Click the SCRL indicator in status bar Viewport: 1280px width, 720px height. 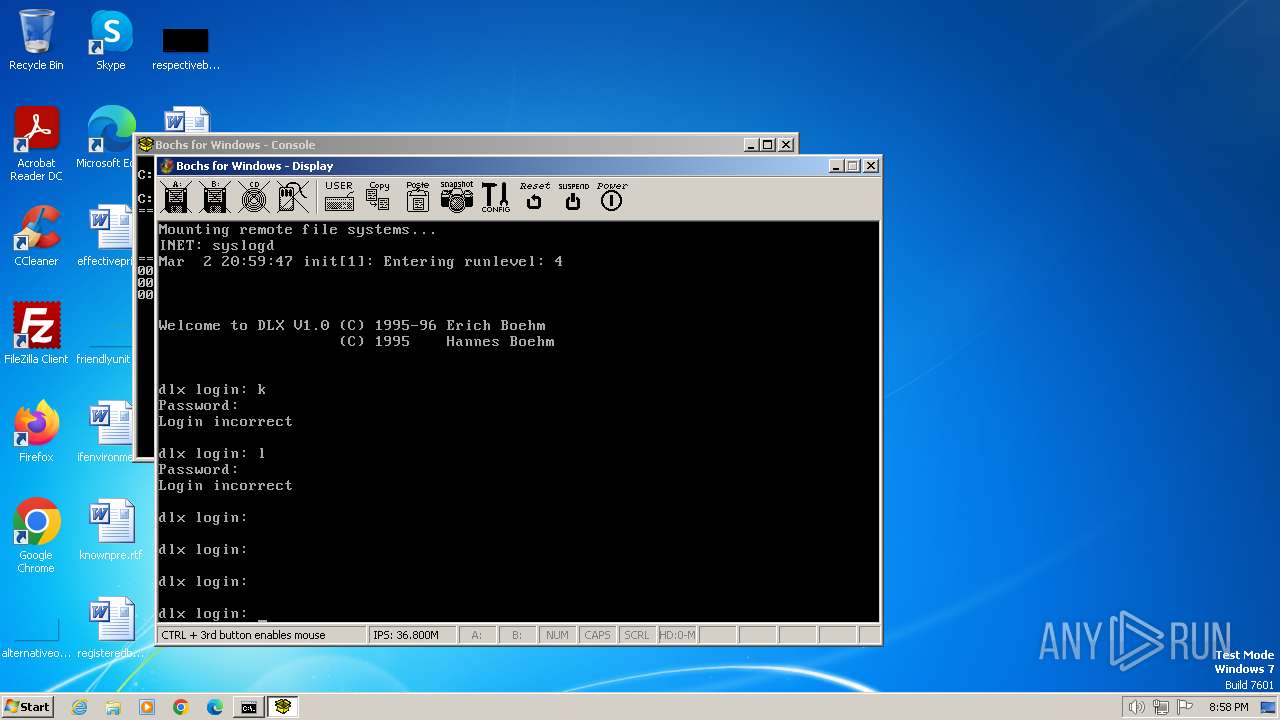pyautogui.click(x=637, y=635)
